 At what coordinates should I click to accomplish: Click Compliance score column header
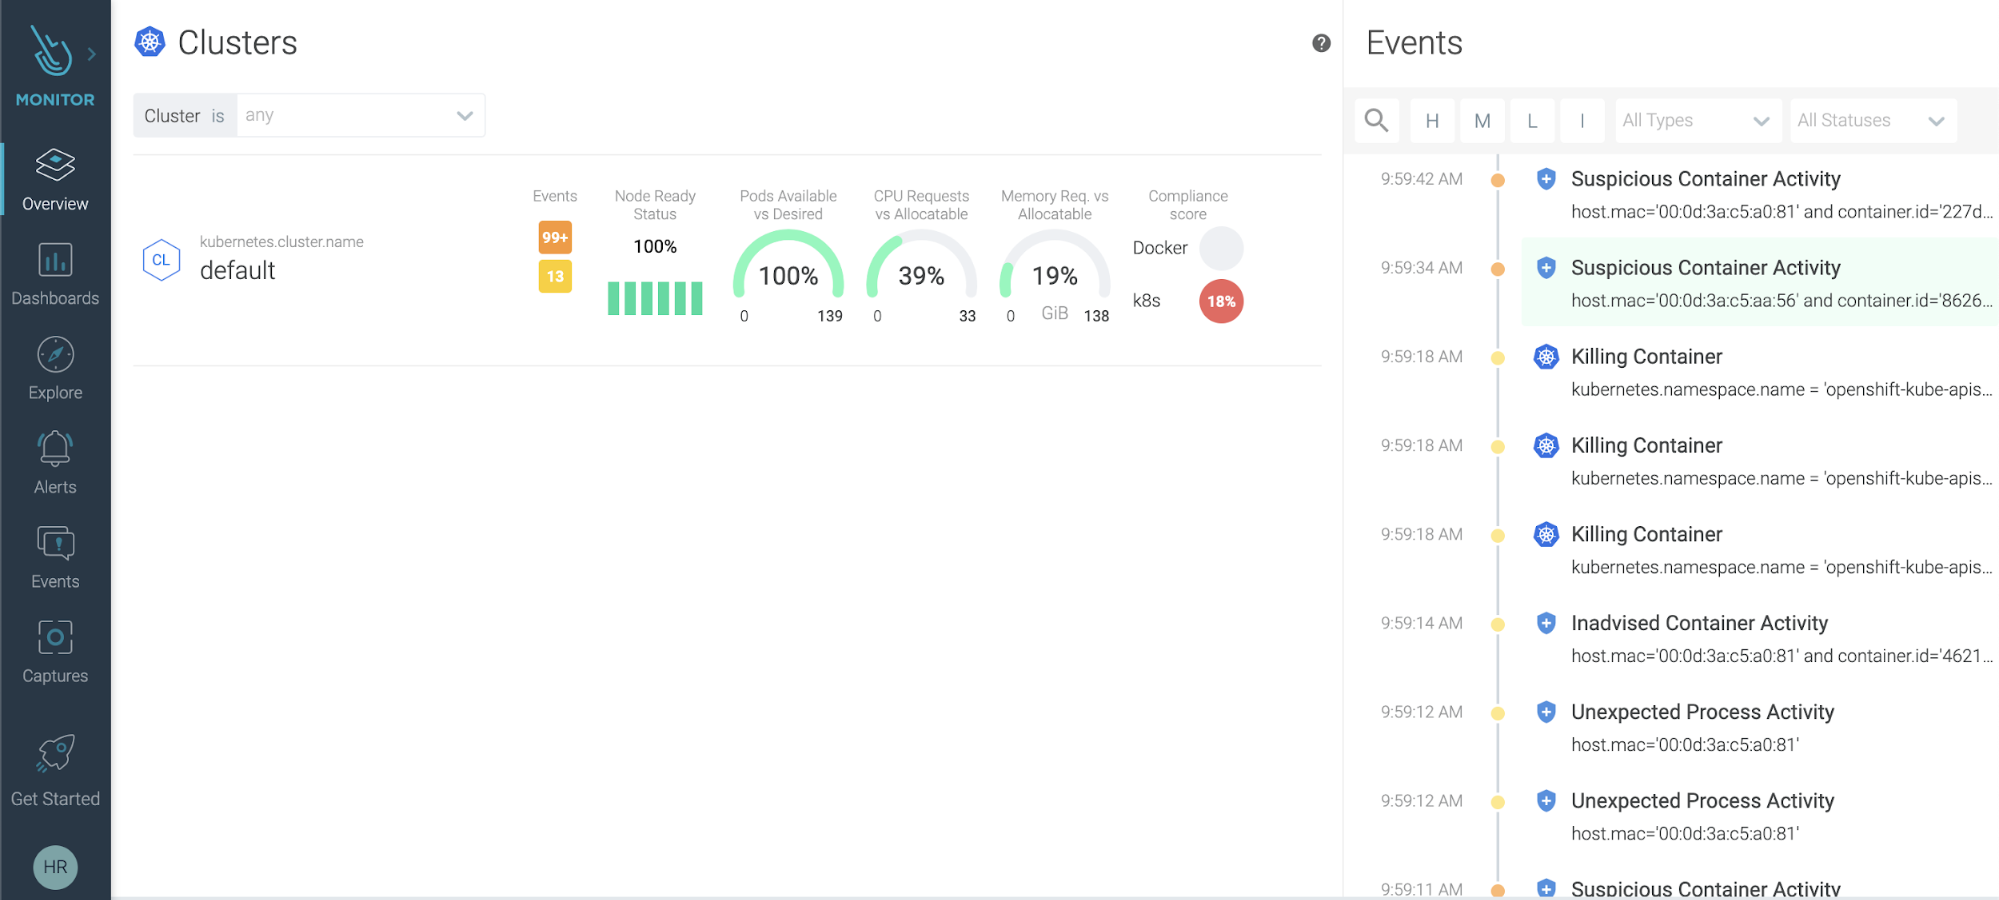pos(1188,205)
